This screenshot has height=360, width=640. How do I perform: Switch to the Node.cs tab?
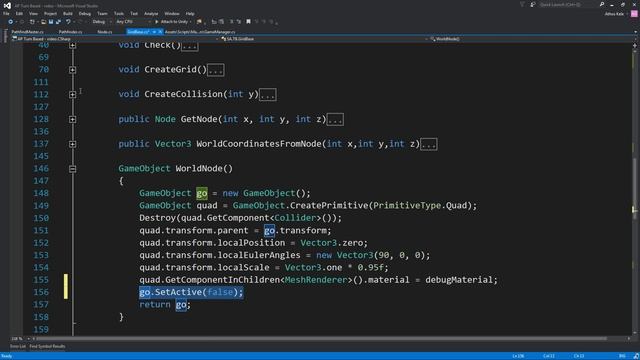(x=104, y=32)
